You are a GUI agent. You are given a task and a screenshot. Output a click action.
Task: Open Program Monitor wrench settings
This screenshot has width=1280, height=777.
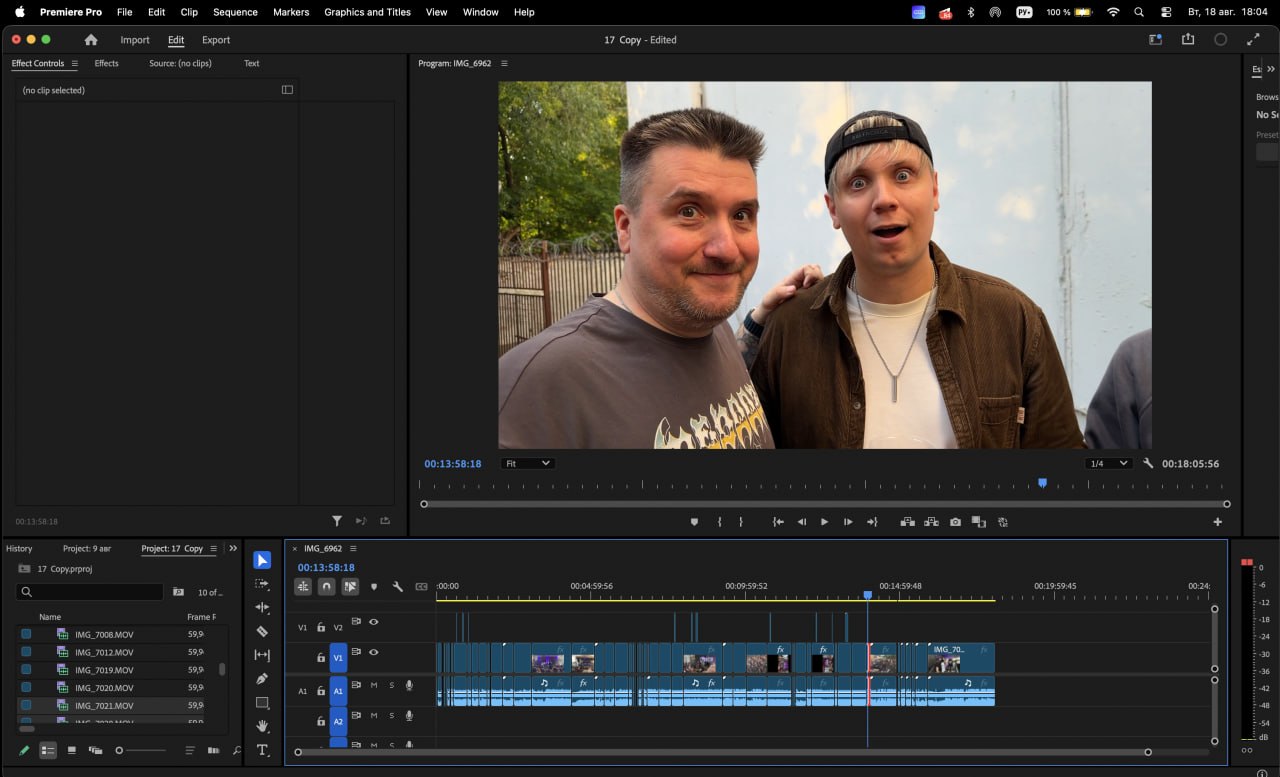pyautogui.click(x=1148, y=464)
